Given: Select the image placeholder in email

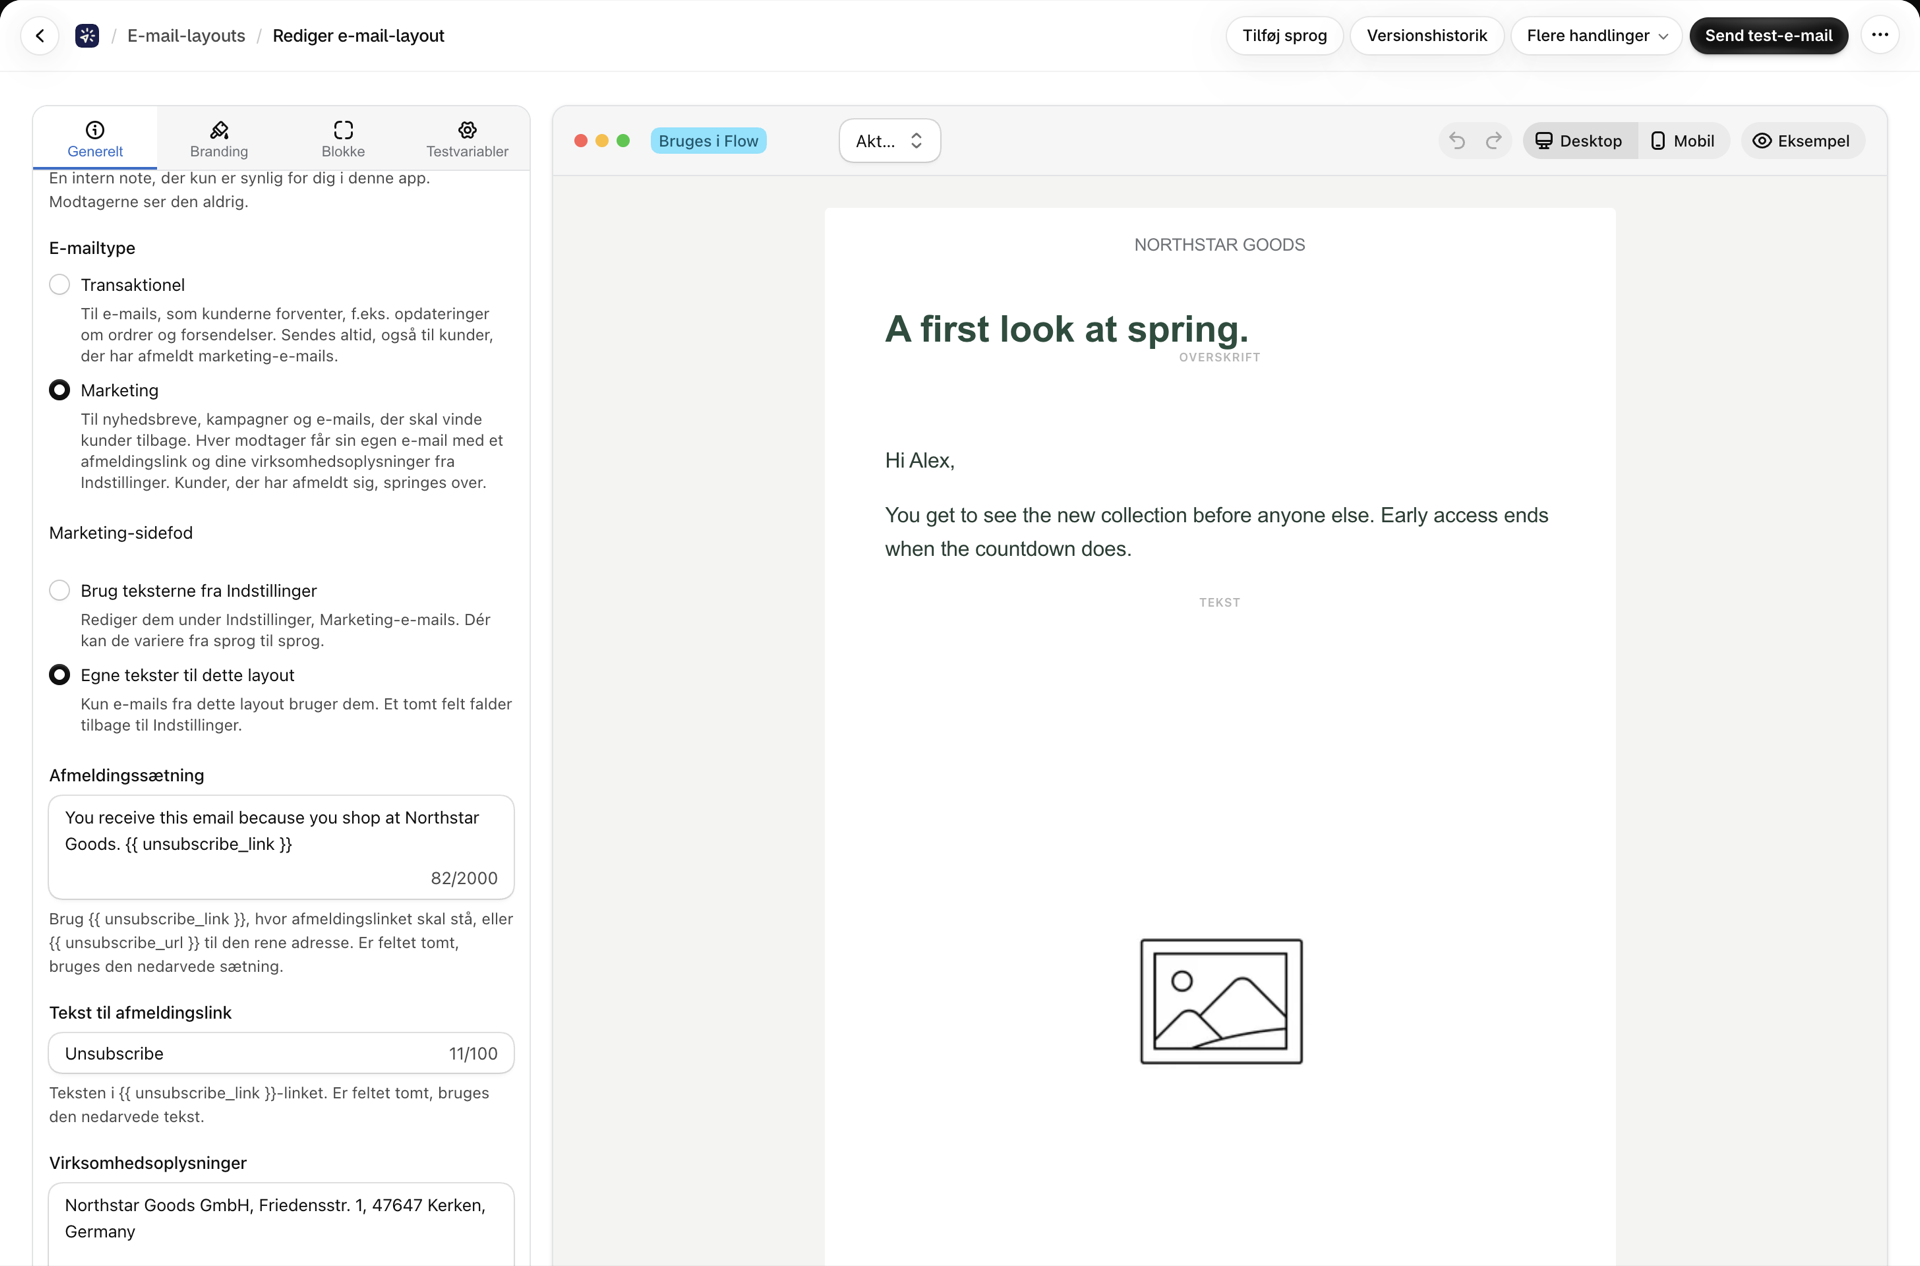Looking at the screenshot, I should pos(1221,1001).
